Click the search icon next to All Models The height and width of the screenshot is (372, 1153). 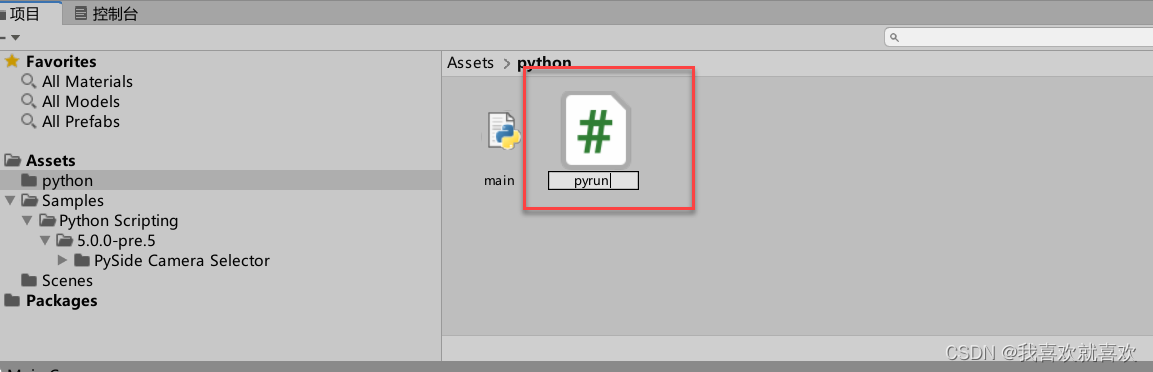pyautogui.click(x=29, y=101)
